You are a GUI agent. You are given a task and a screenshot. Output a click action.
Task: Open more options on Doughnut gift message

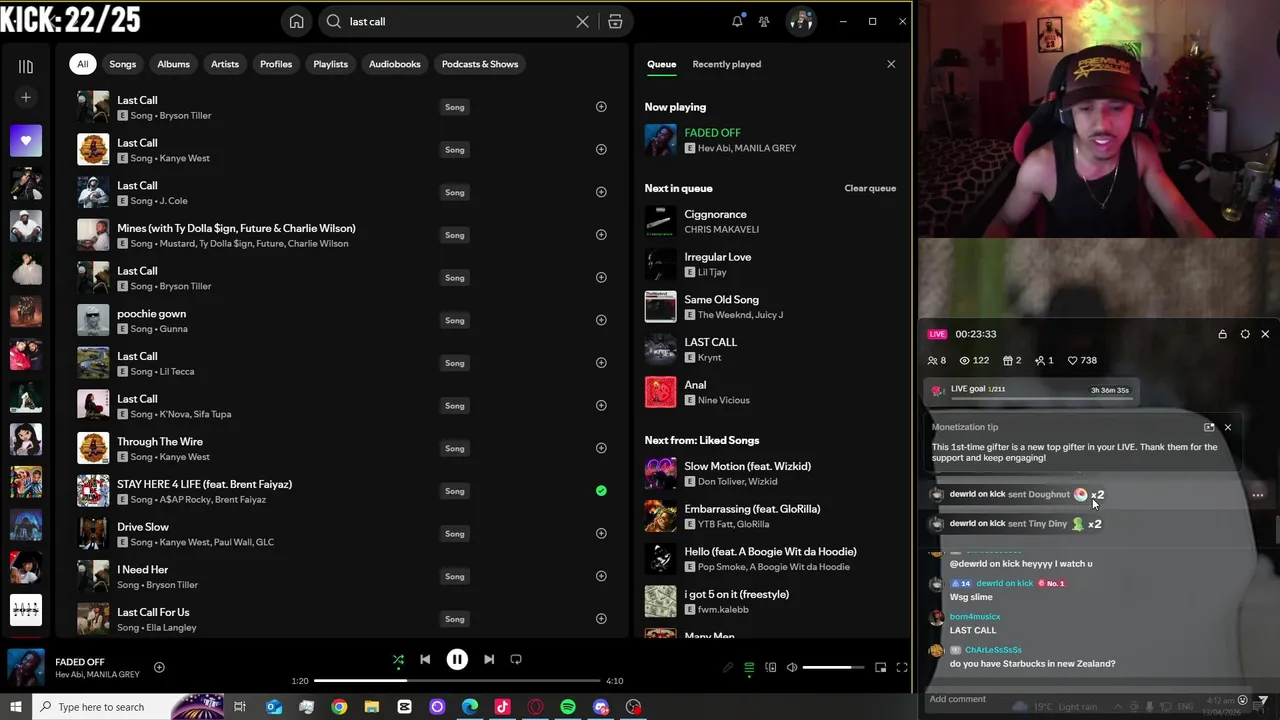coord(1258,495)
